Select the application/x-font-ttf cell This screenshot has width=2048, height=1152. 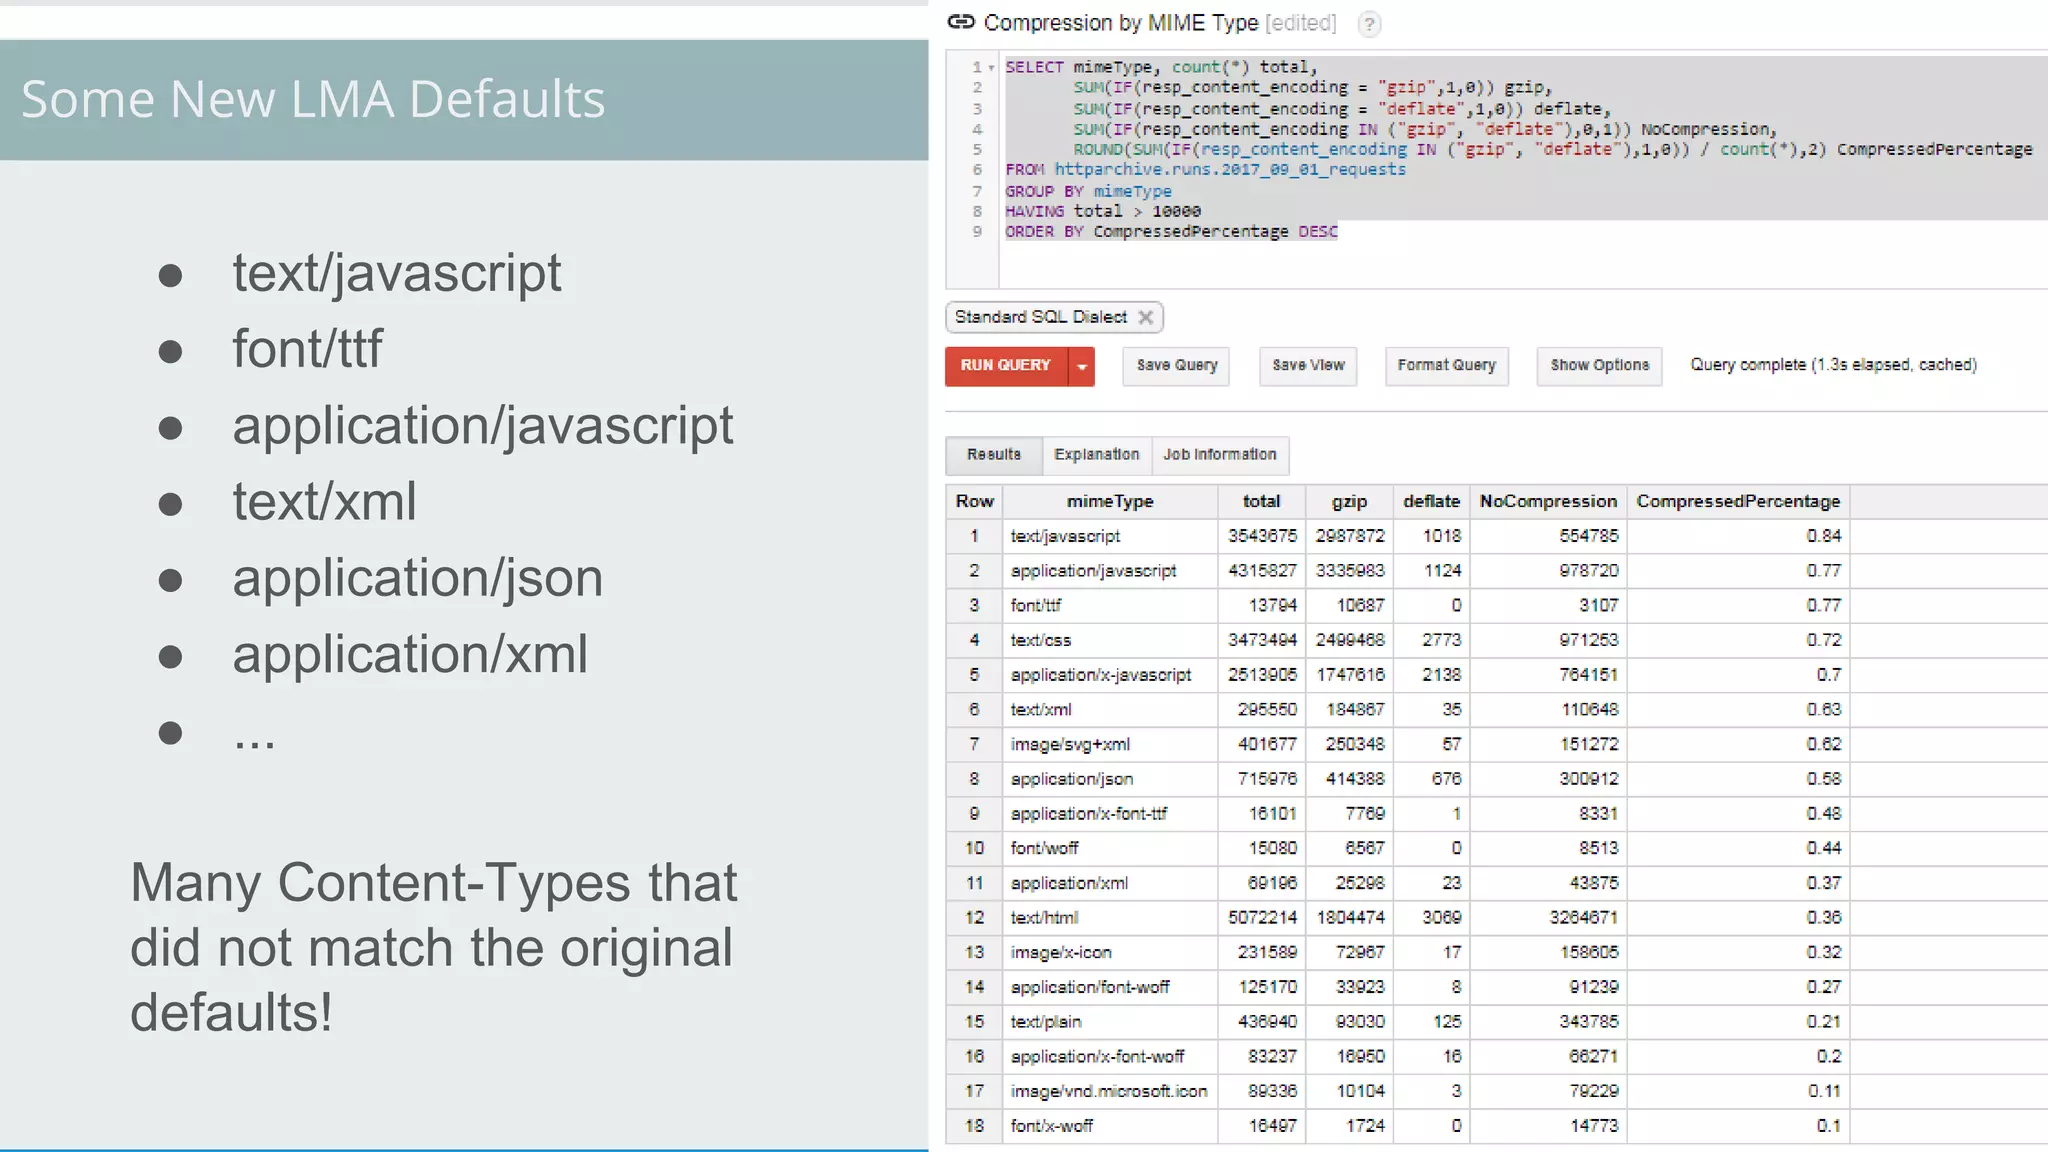1110,814
